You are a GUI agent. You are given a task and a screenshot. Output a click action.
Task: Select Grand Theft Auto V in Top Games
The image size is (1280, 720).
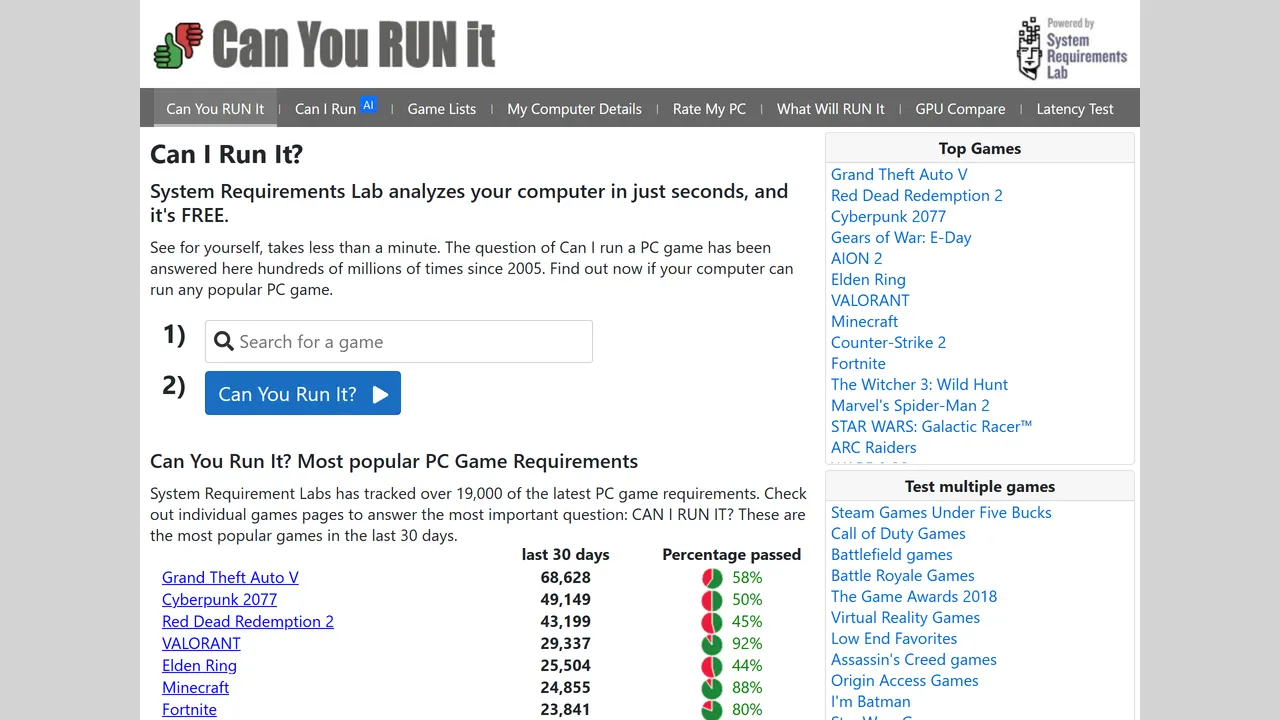tap(899, 174)
